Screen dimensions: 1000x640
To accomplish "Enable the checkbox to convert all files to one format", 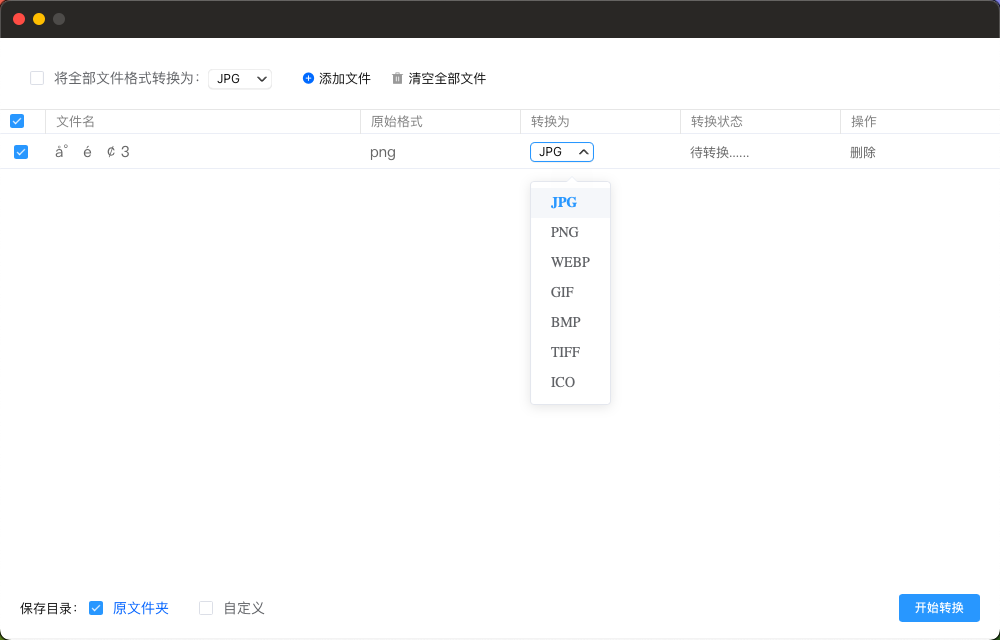I will pyautogui.click(x=36, y=76).
